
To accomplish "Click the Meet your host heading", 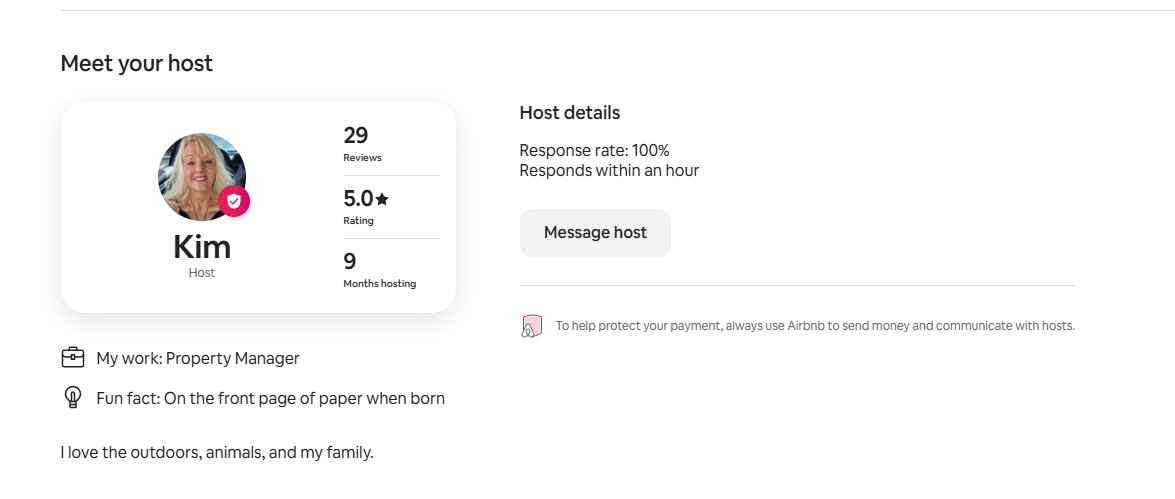I will 136,63.
